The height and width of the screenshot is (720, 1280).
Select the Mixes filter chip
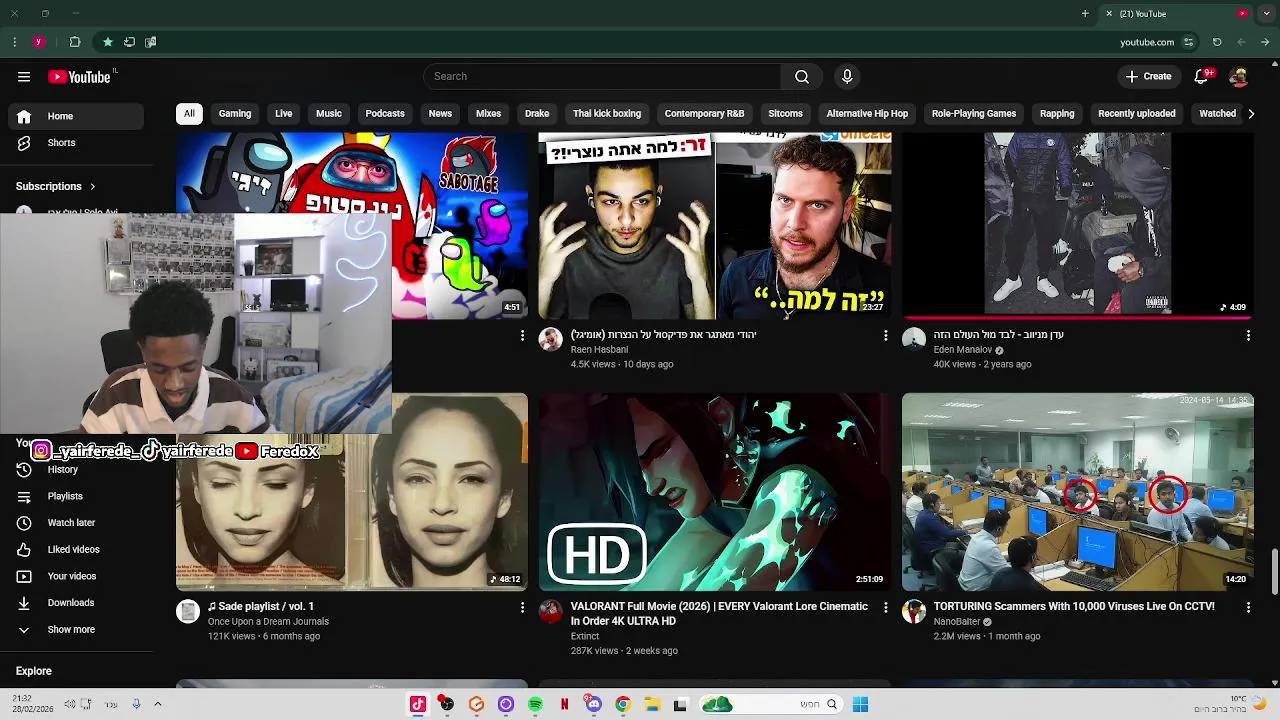pyautogui.click(x=489, y=113)
